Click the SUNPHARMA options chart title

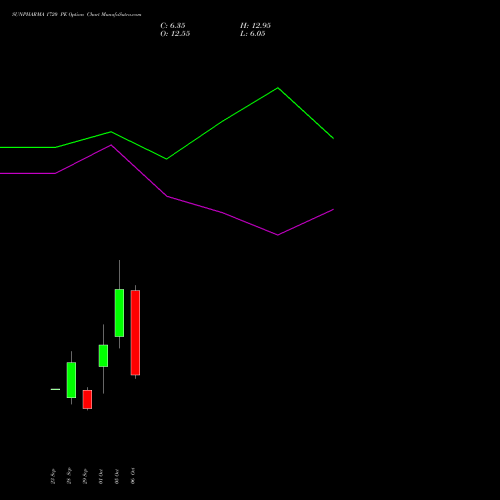point(77,15)
